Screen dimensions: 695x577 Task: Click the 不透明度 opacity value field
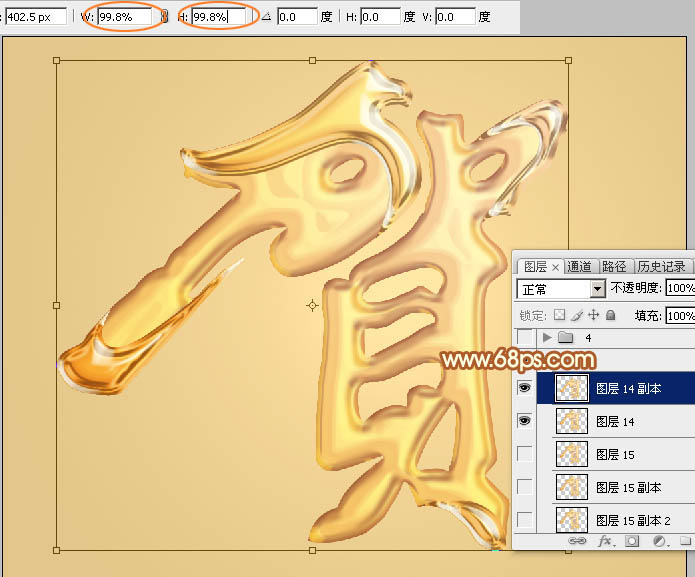pos(679,288)
